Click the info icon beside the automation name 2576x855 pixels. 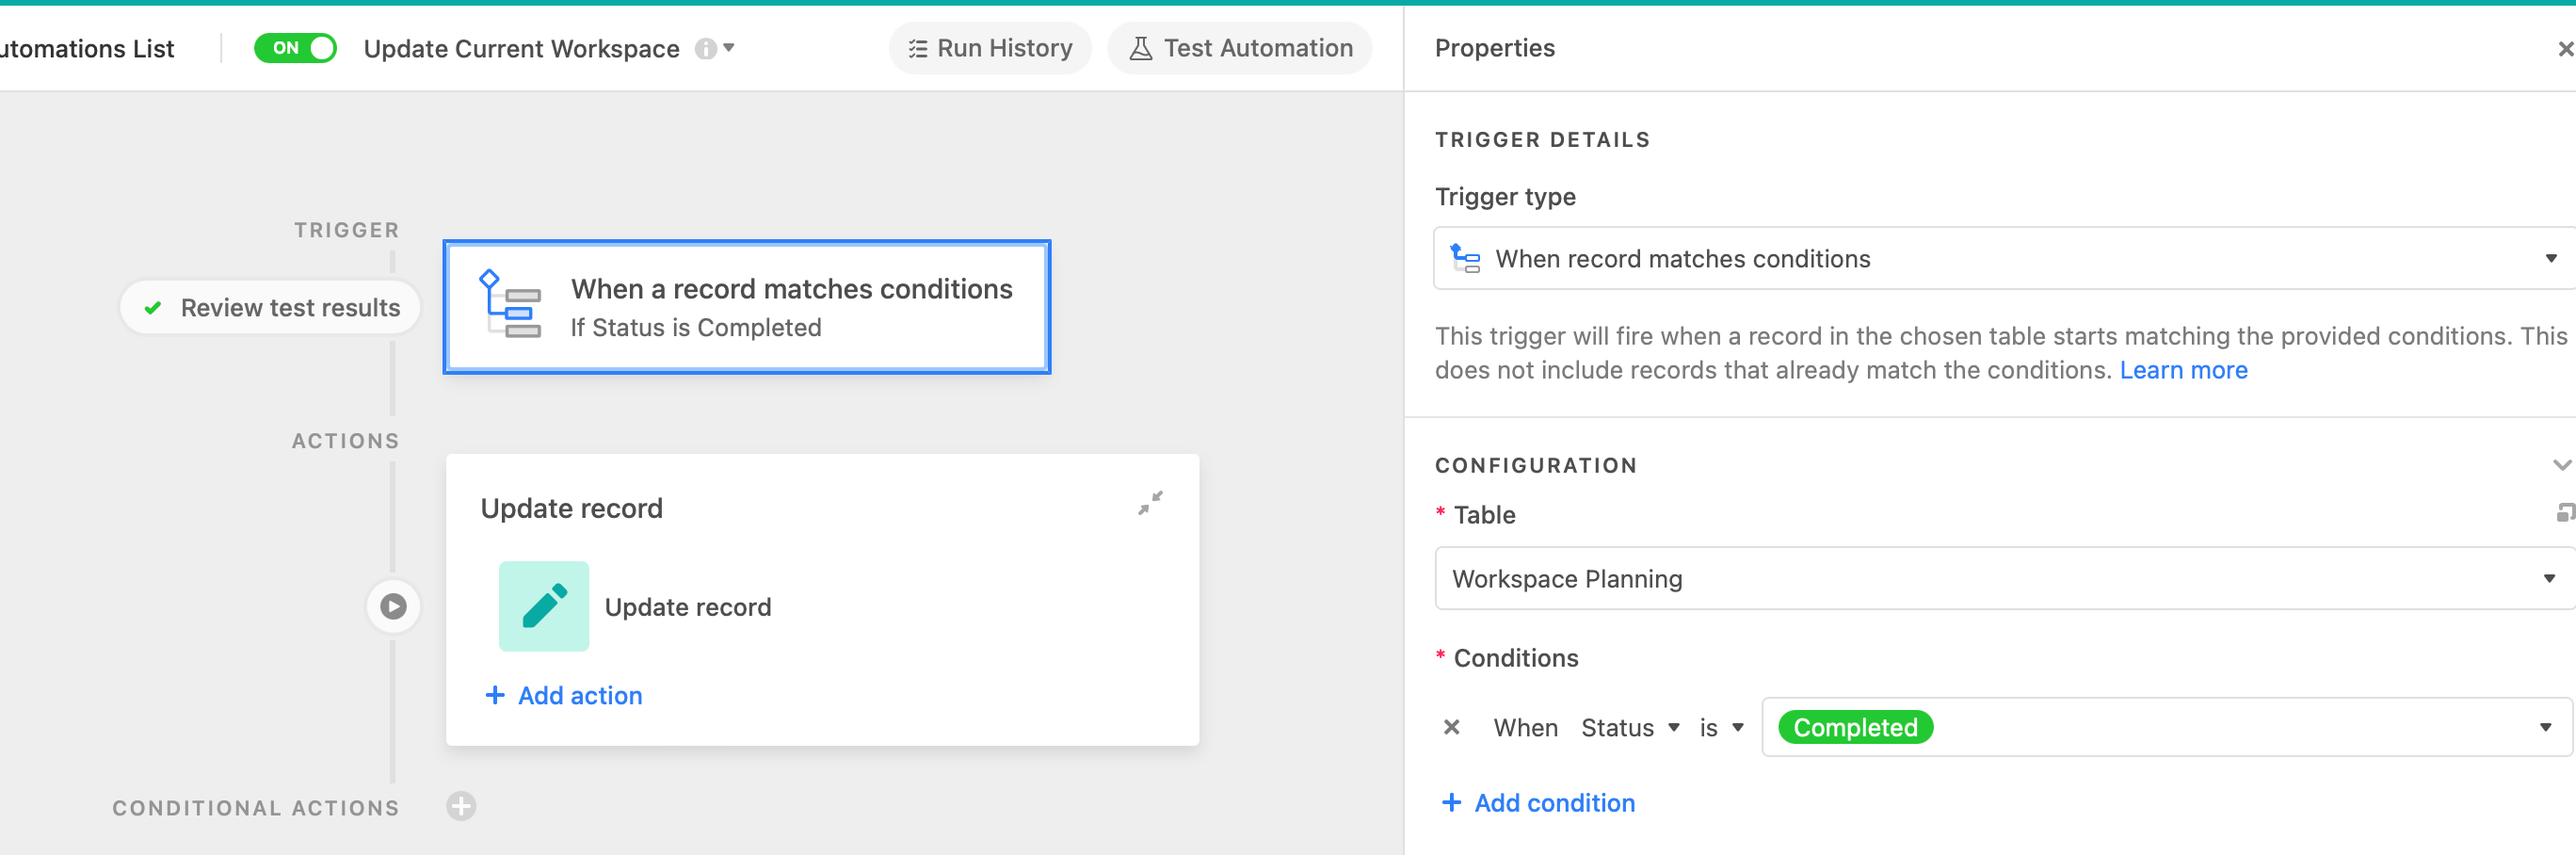click(707, 47)
